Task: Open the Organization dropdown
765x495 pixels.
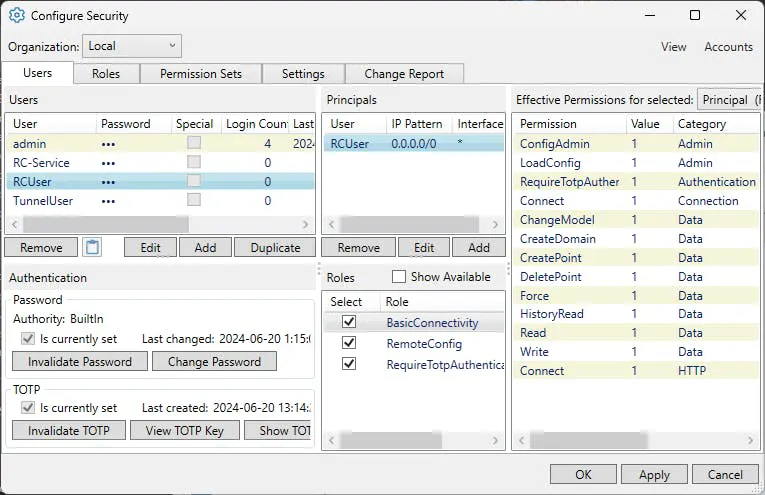Action: click(x=132, y=46)
